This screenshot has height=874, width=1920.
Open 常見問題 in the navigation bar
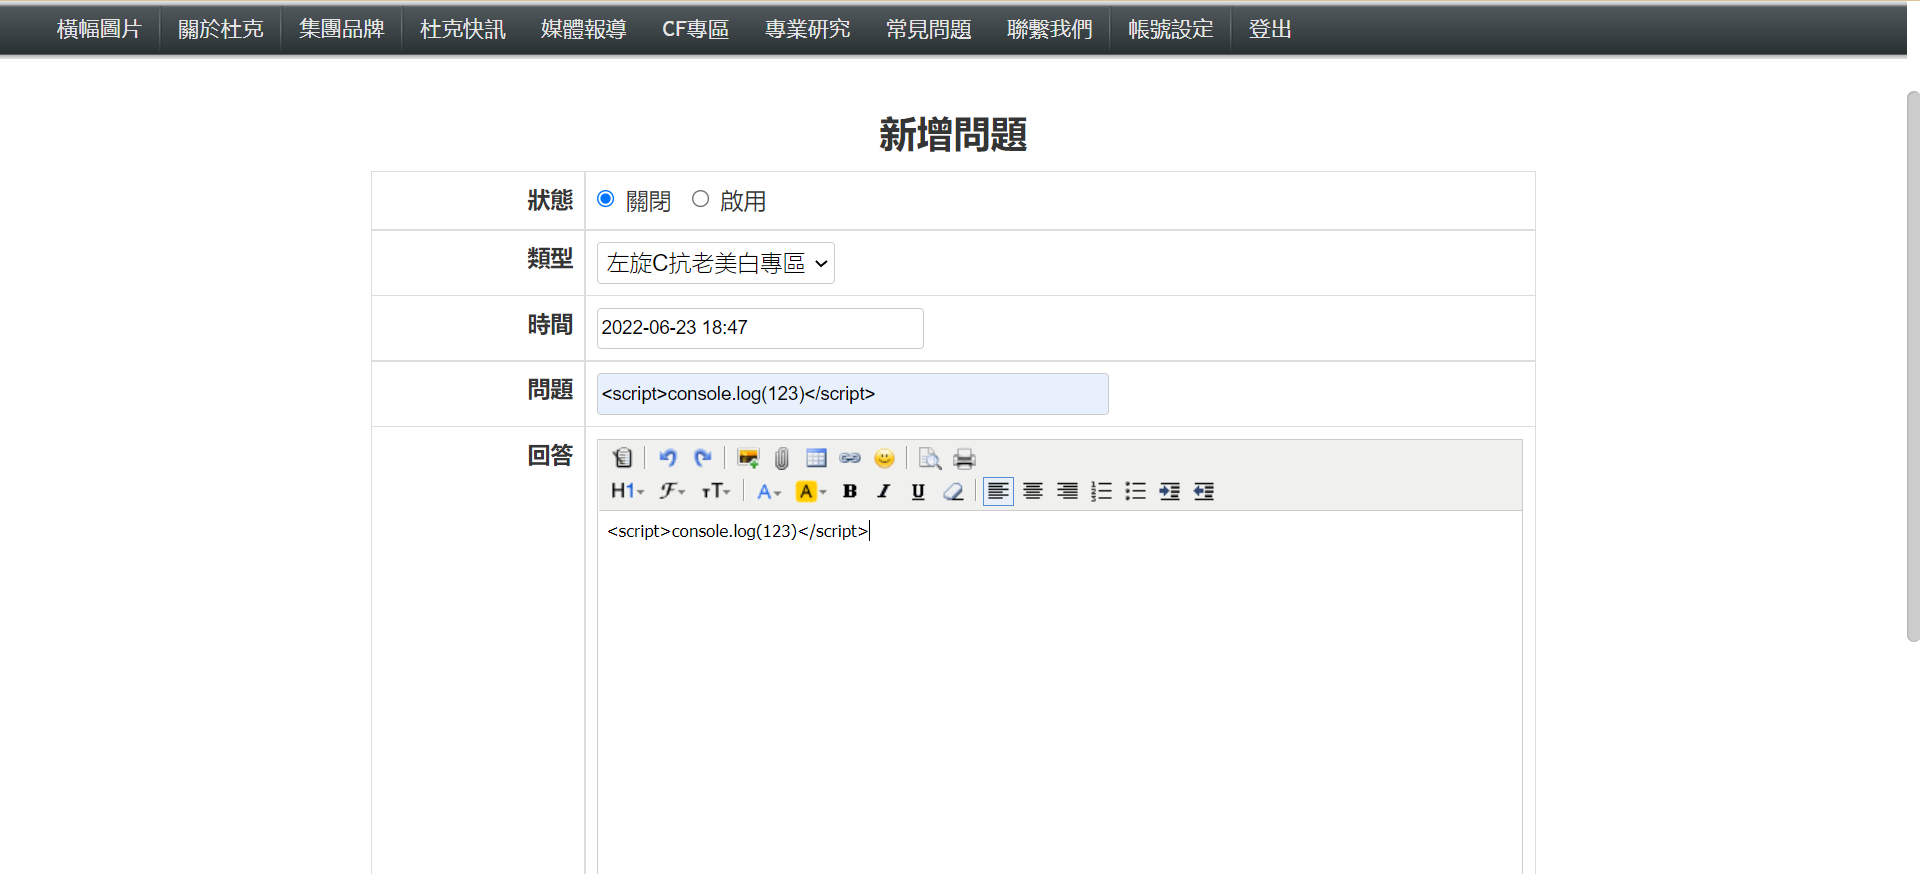929,29
